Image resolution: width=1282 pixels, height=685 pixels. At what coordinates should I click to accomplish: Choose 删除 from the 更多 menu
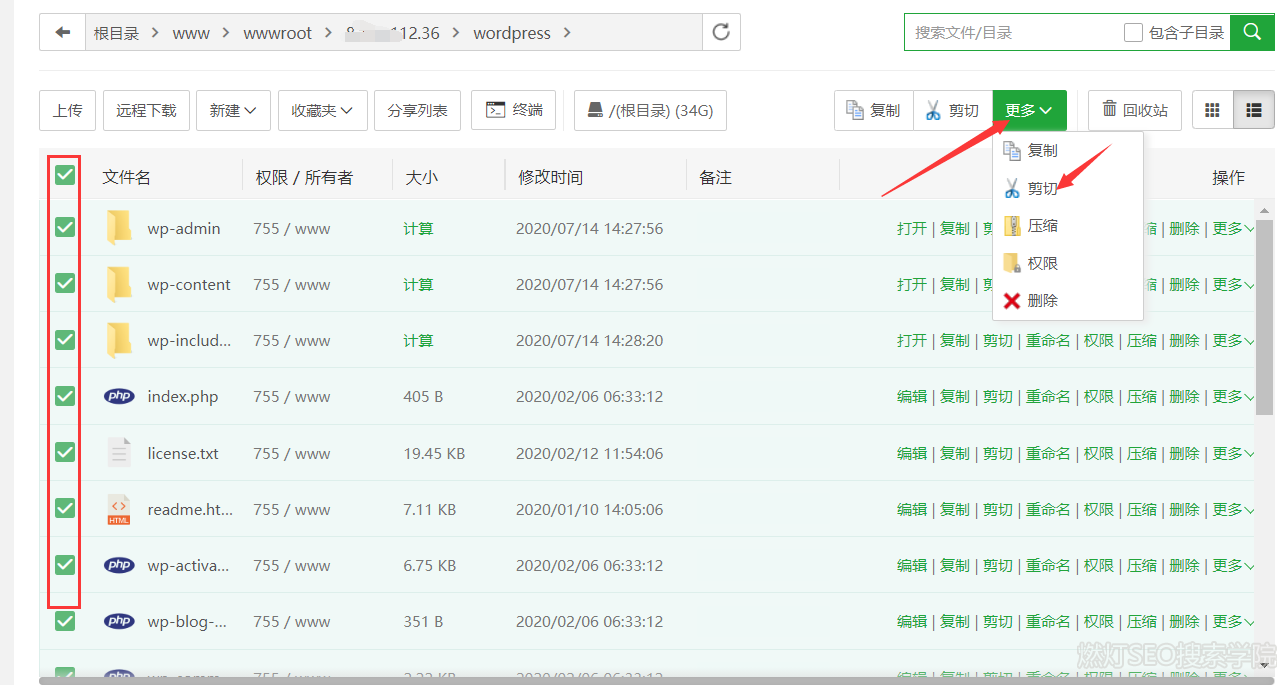[x=1067, y=300]
